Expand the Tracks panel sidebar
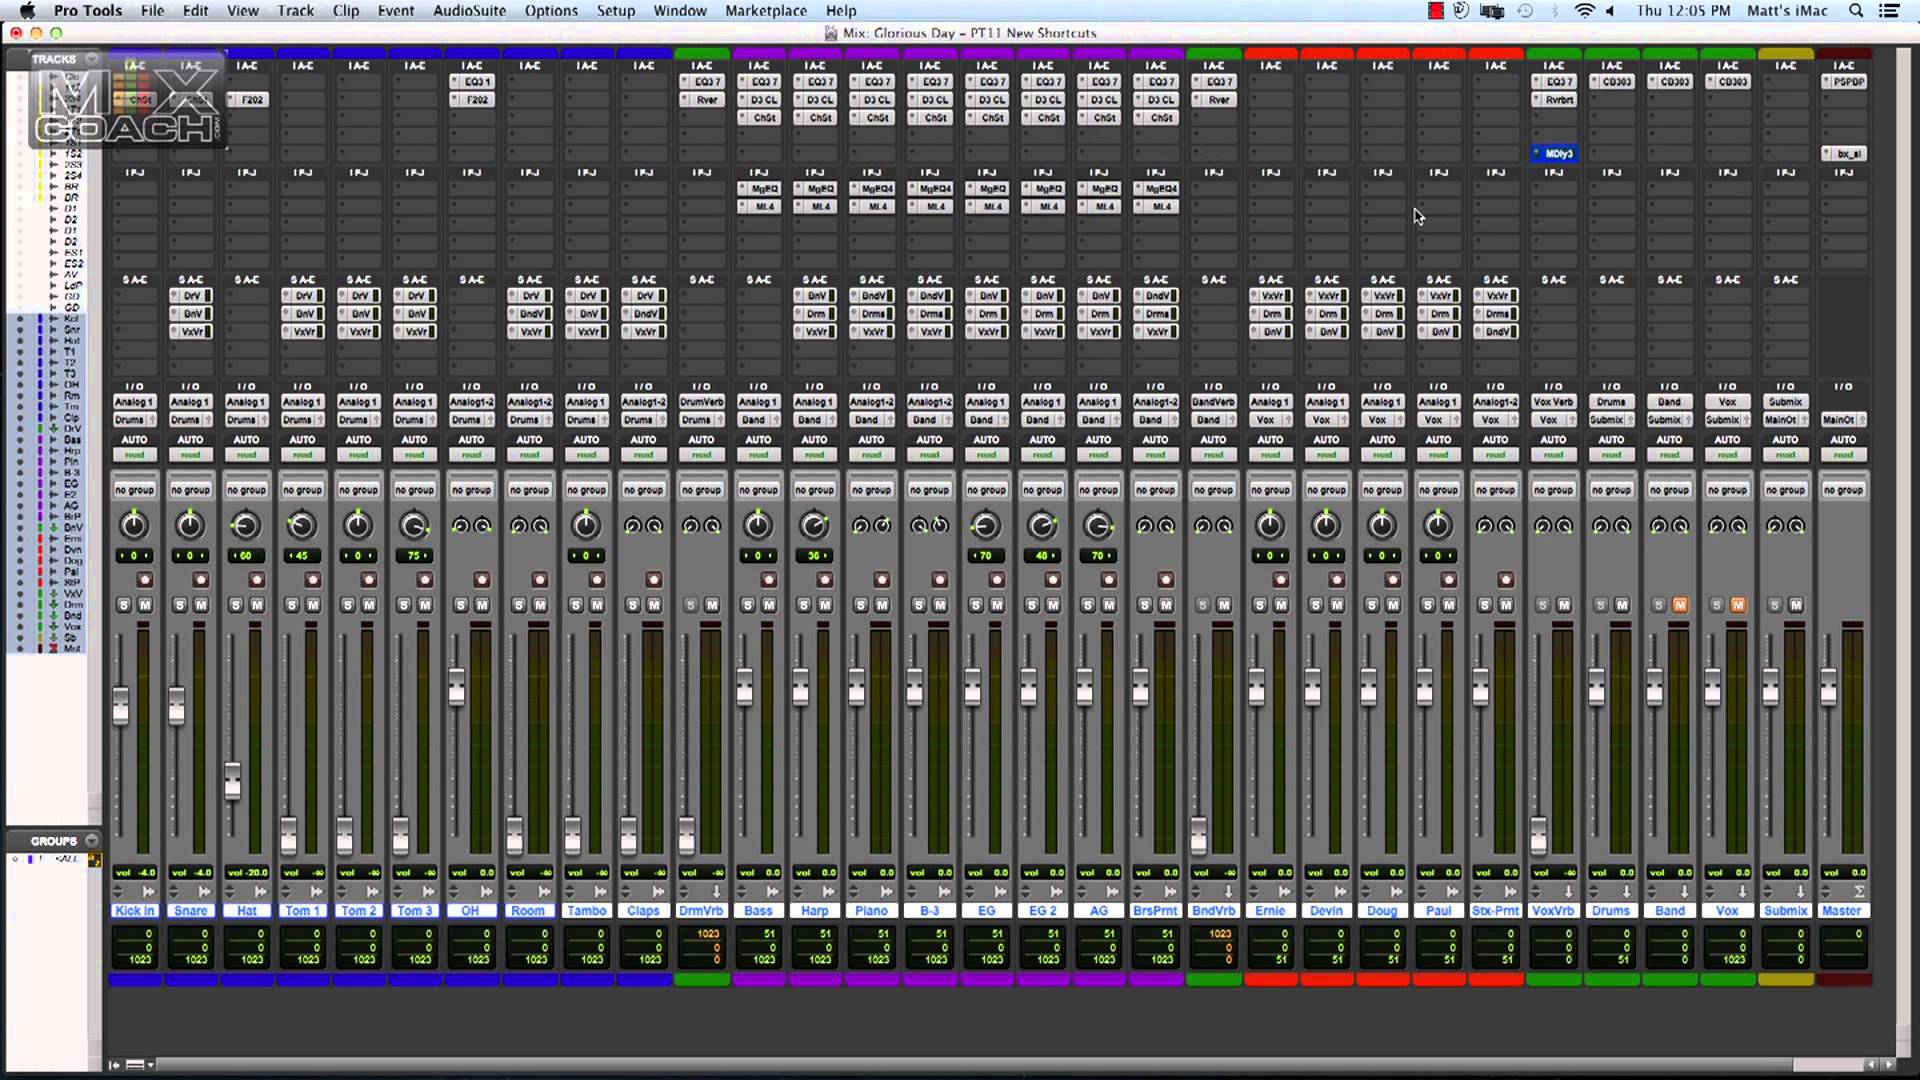 (x=91, y=58)
